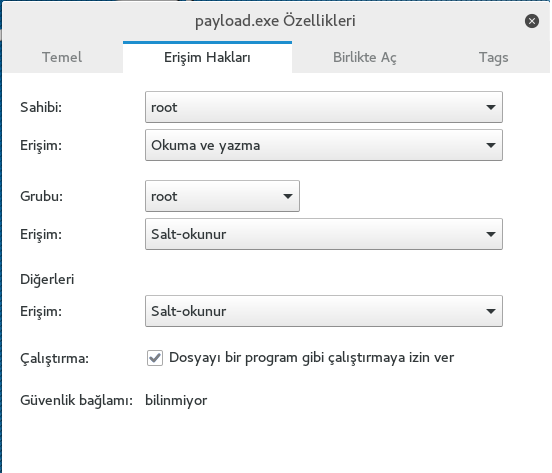
Task: Click the checkbox label text for program execution
Action: click(312, 358)
